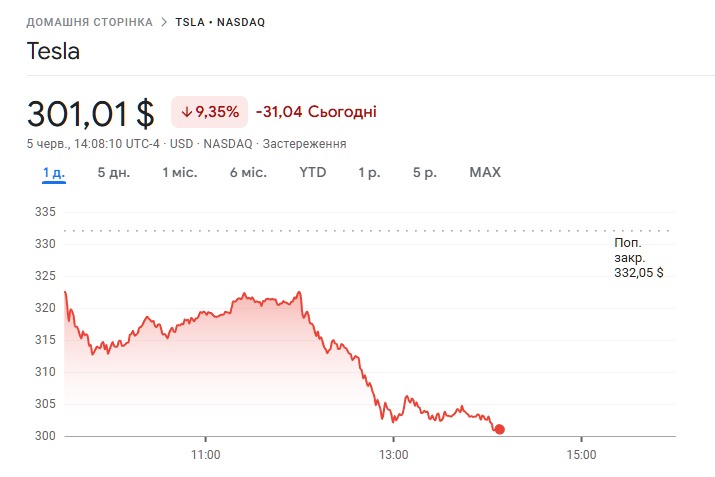
Task: Click the -31,04 Сьогодні change text
Action: click(316, 111)
